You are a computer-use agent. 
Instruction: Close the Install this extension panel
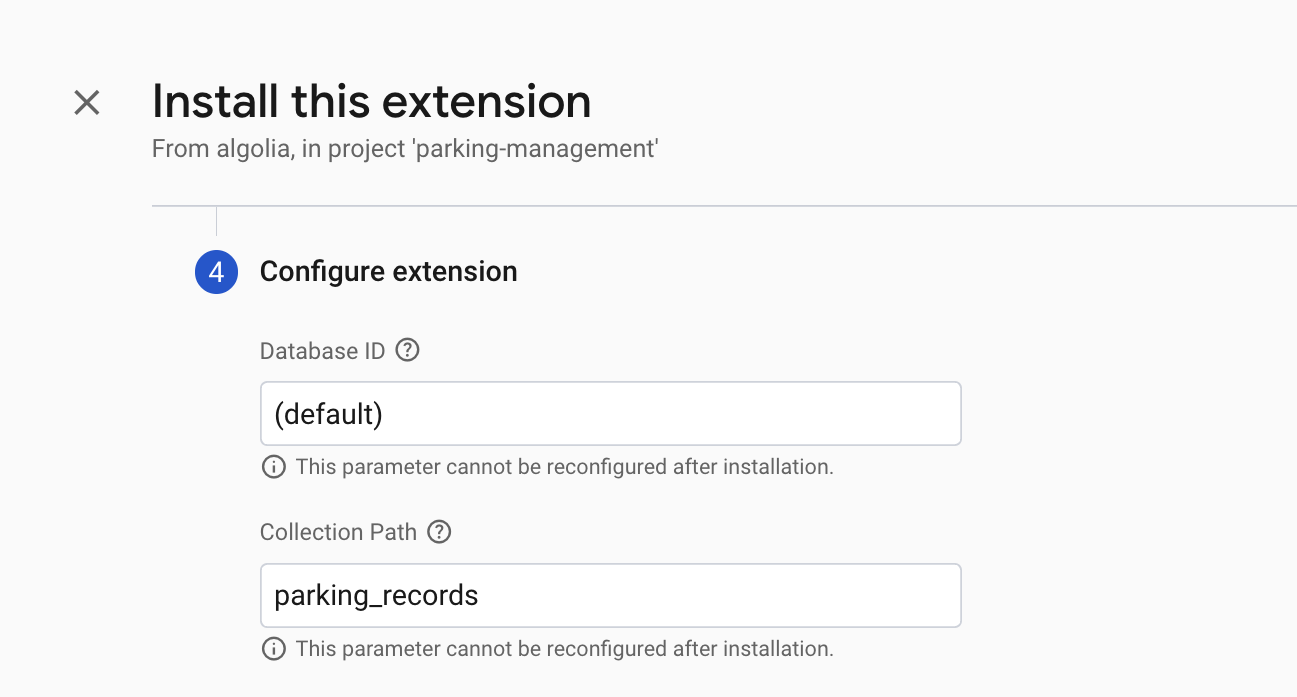pyautogui.click(x=87, y=102)
